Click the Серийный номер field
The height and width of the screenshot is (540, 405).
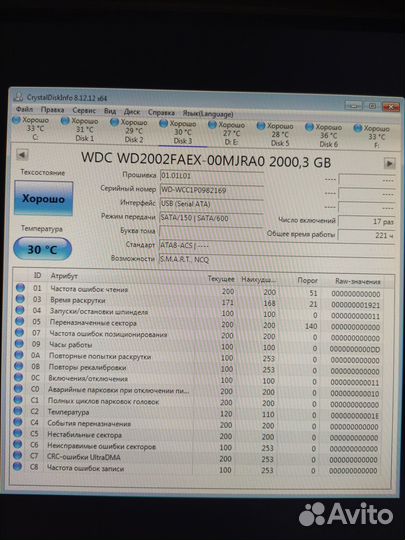pos(211,190)
